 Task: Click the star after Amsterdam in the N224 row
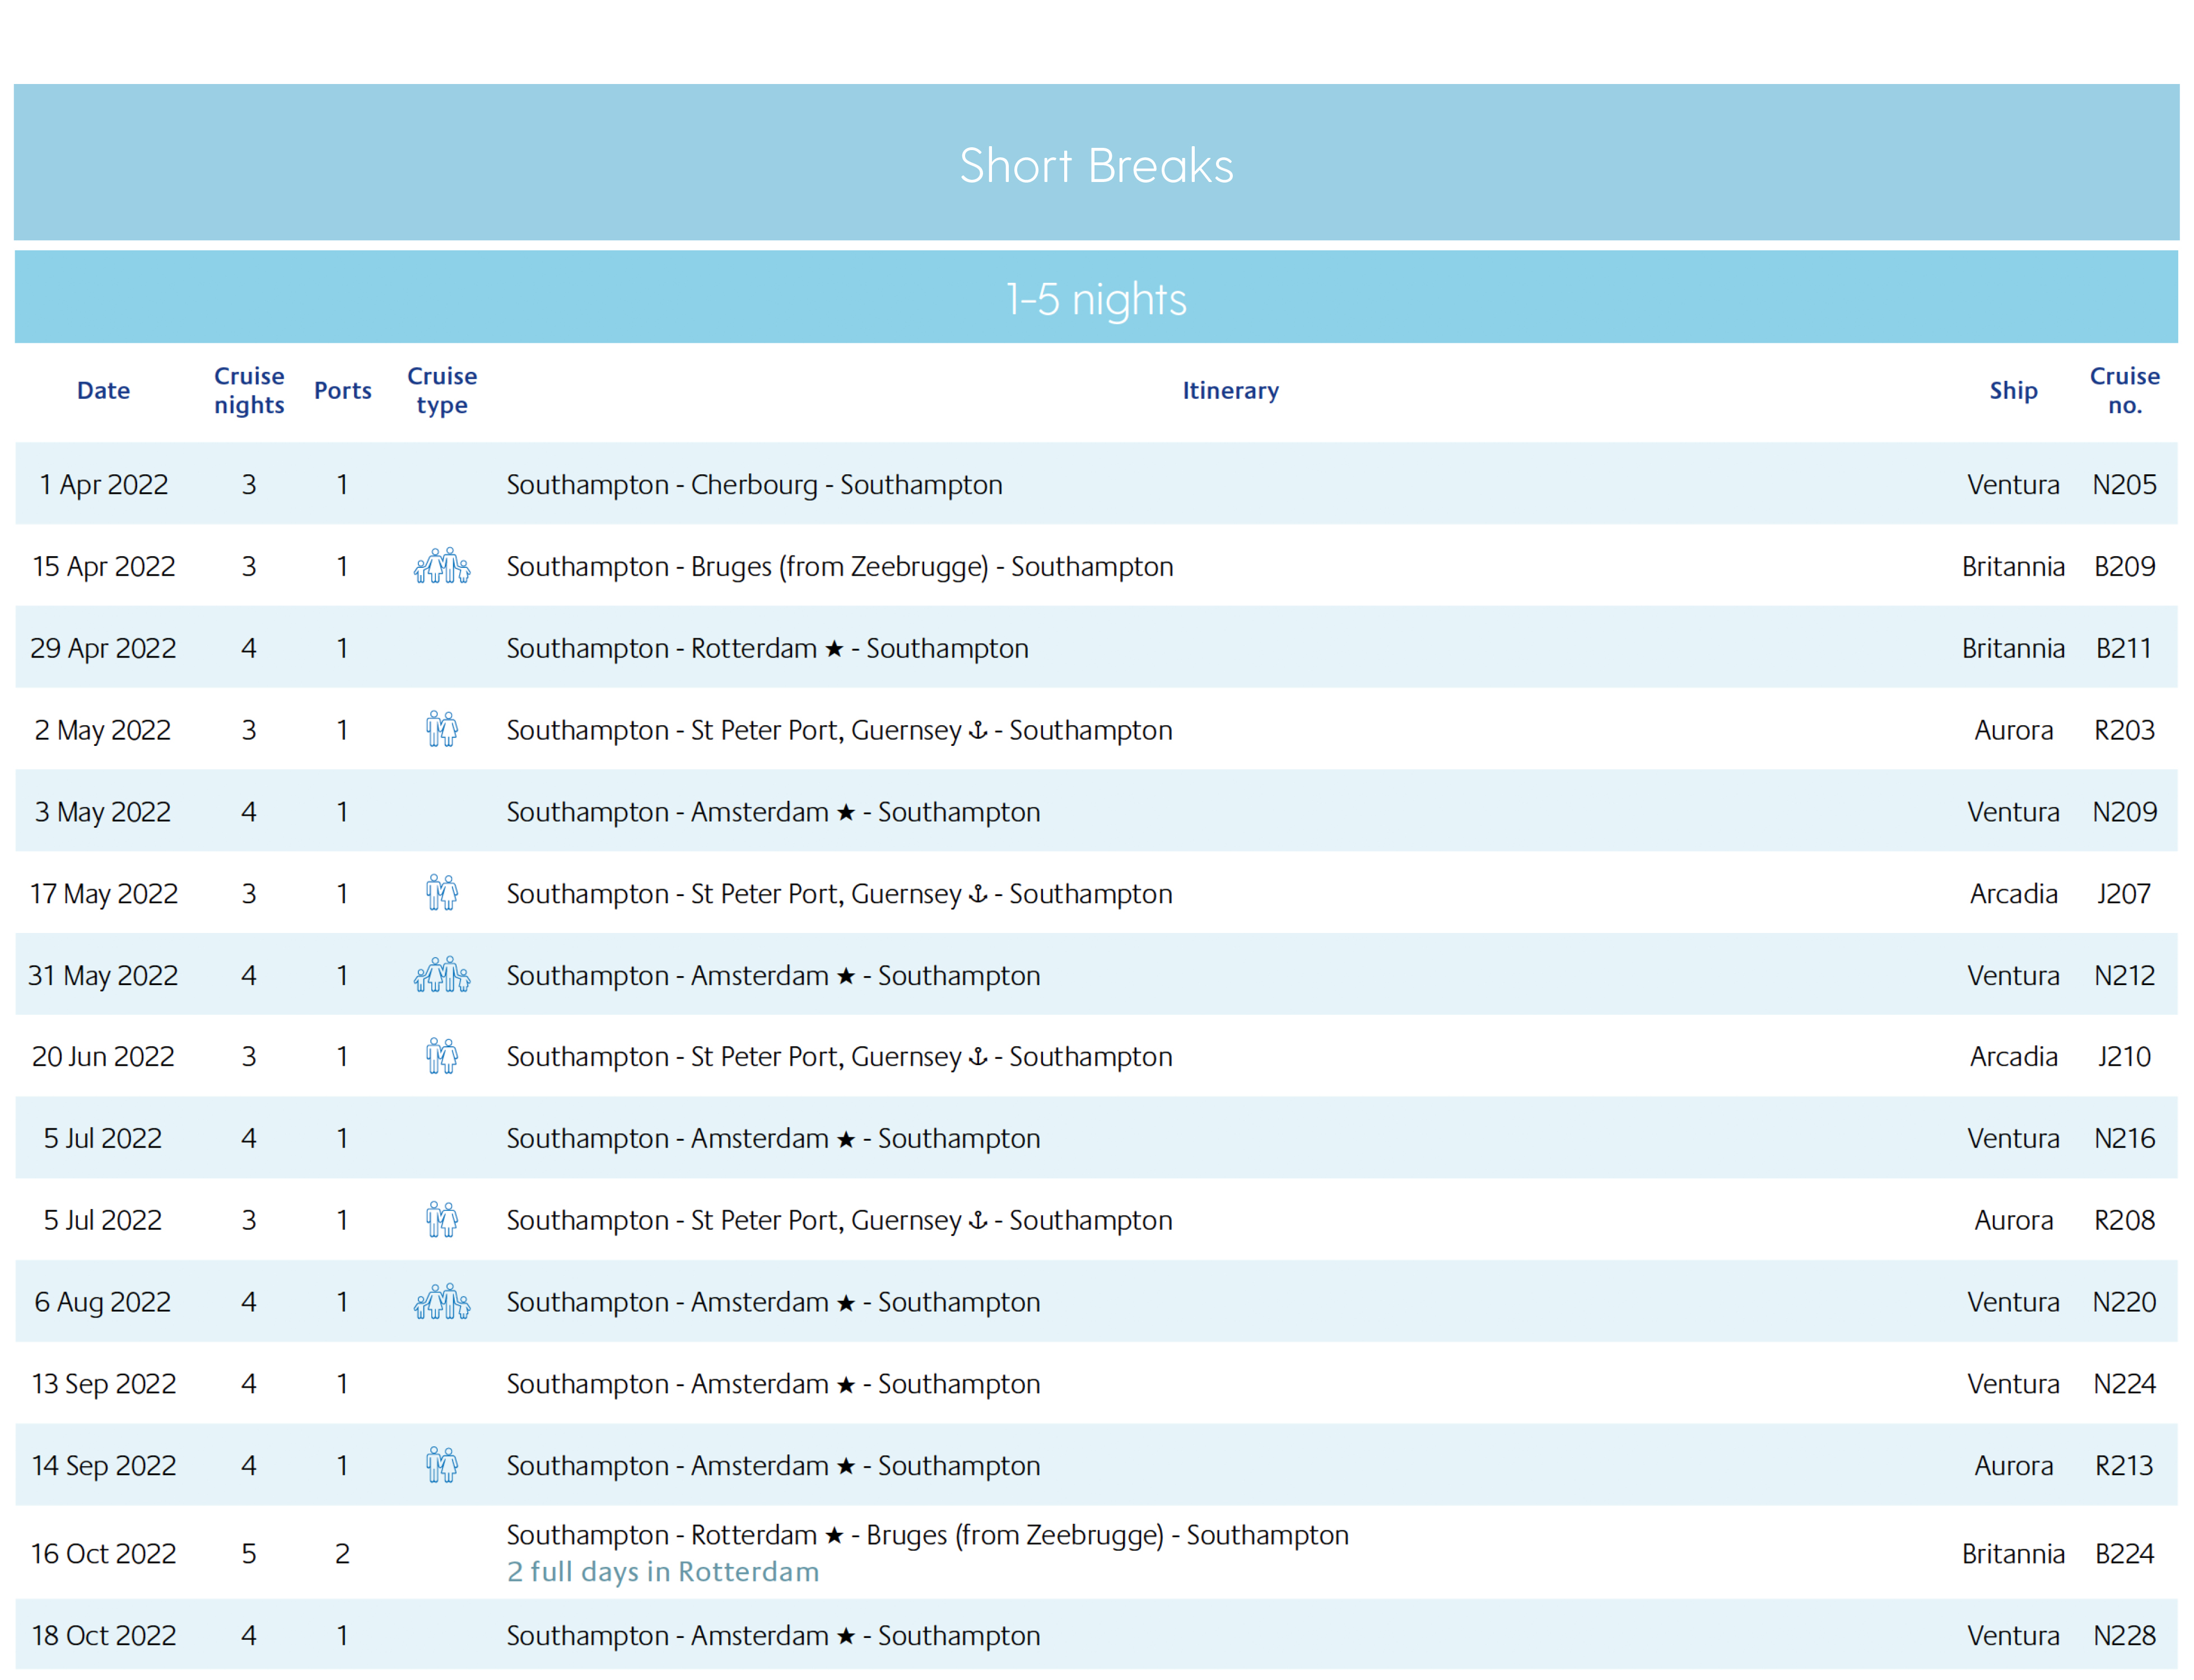click(846, 1385)
